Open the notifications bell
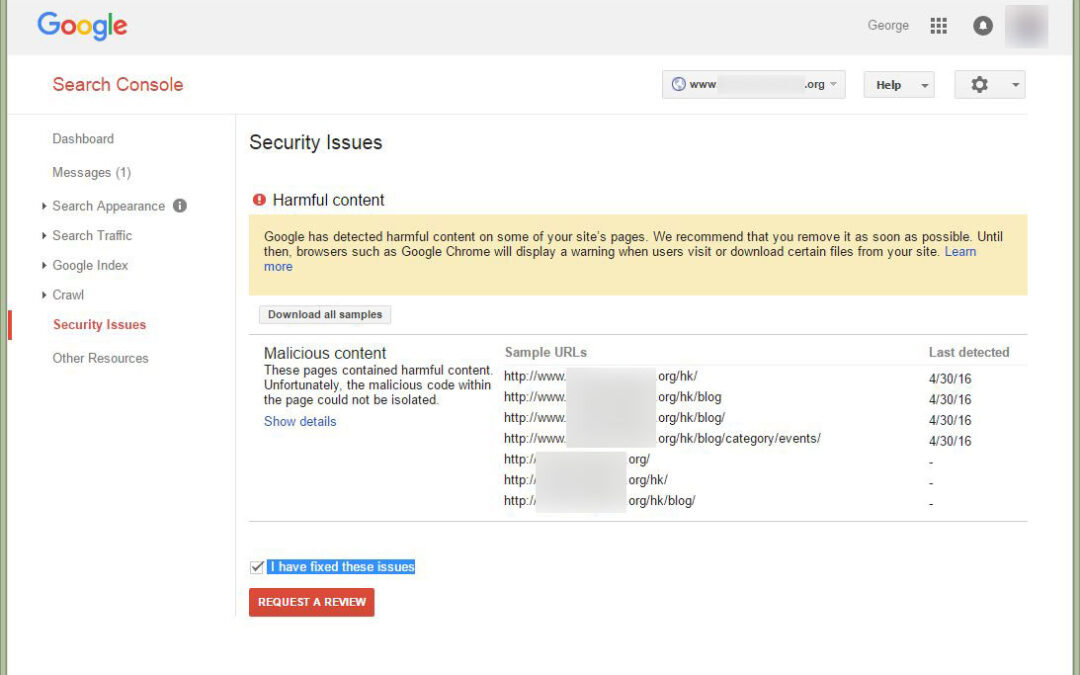 983,25
